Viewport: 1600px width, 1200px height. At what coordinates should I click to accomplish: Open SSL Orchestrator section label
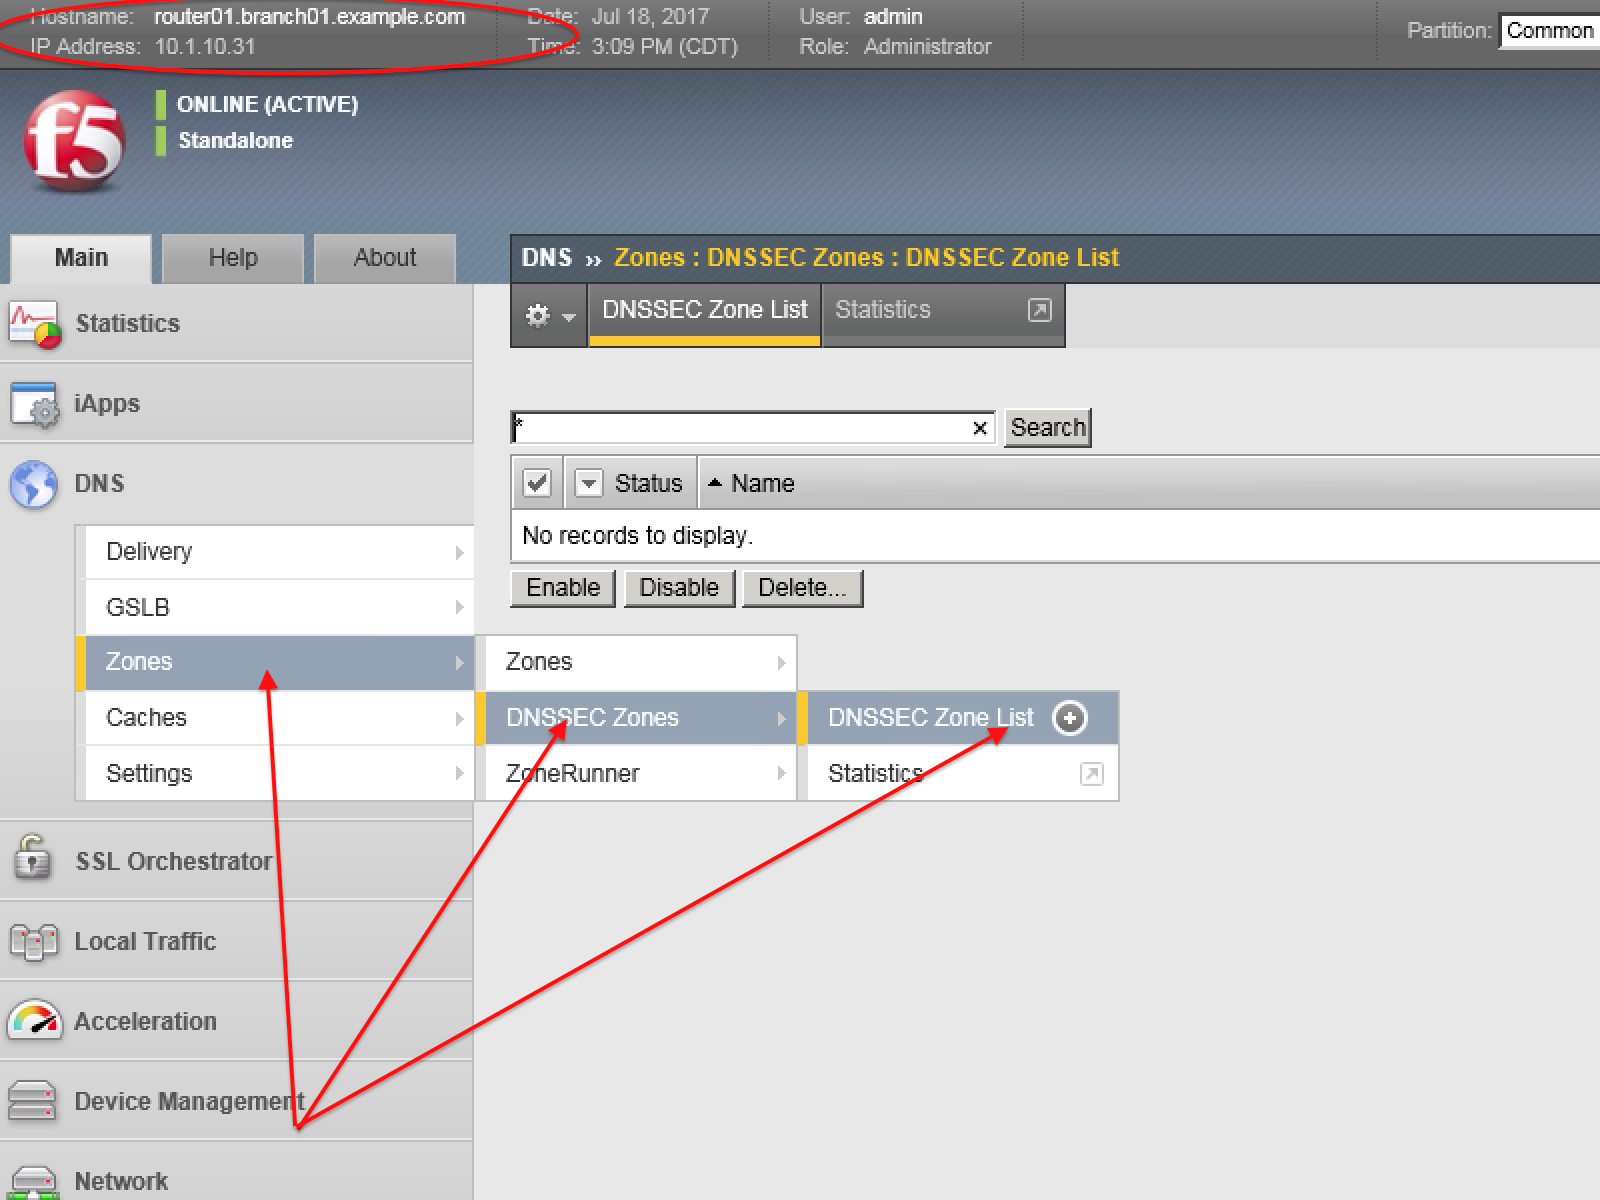tap(174, 862)
